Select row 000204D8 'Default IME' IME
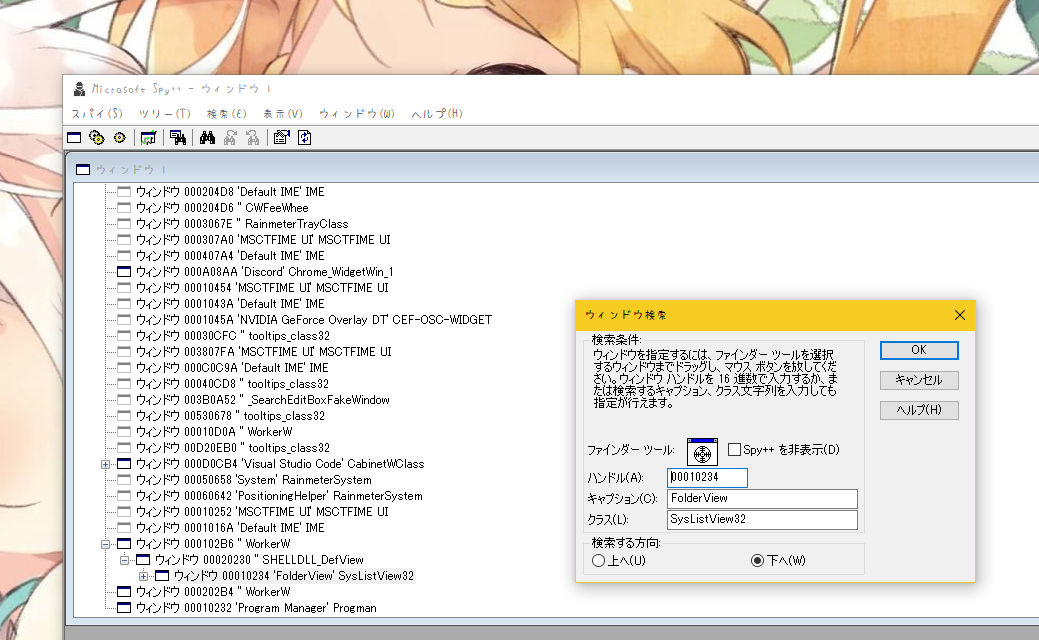Viewport: 1039px width, 640px height. coord(230,192)
